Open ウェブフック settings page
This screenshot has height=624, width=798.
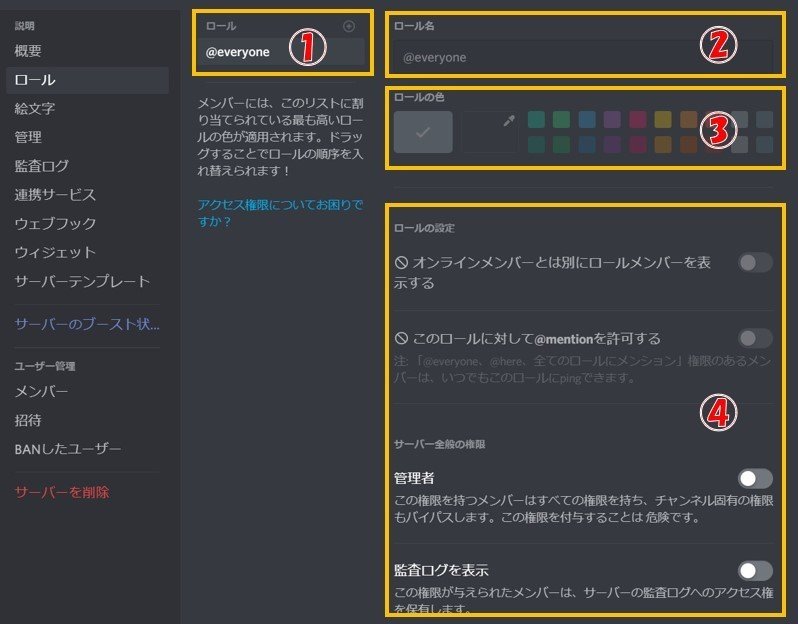pos(87,223)
